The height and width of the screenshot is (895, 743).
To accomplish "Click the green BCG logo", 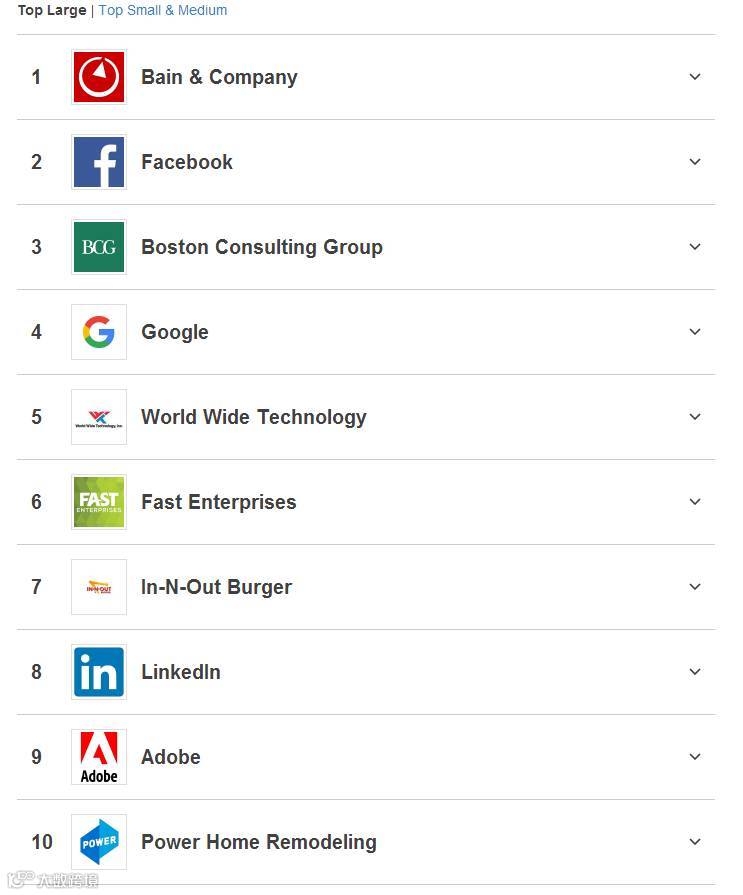I will coord(99,247).
